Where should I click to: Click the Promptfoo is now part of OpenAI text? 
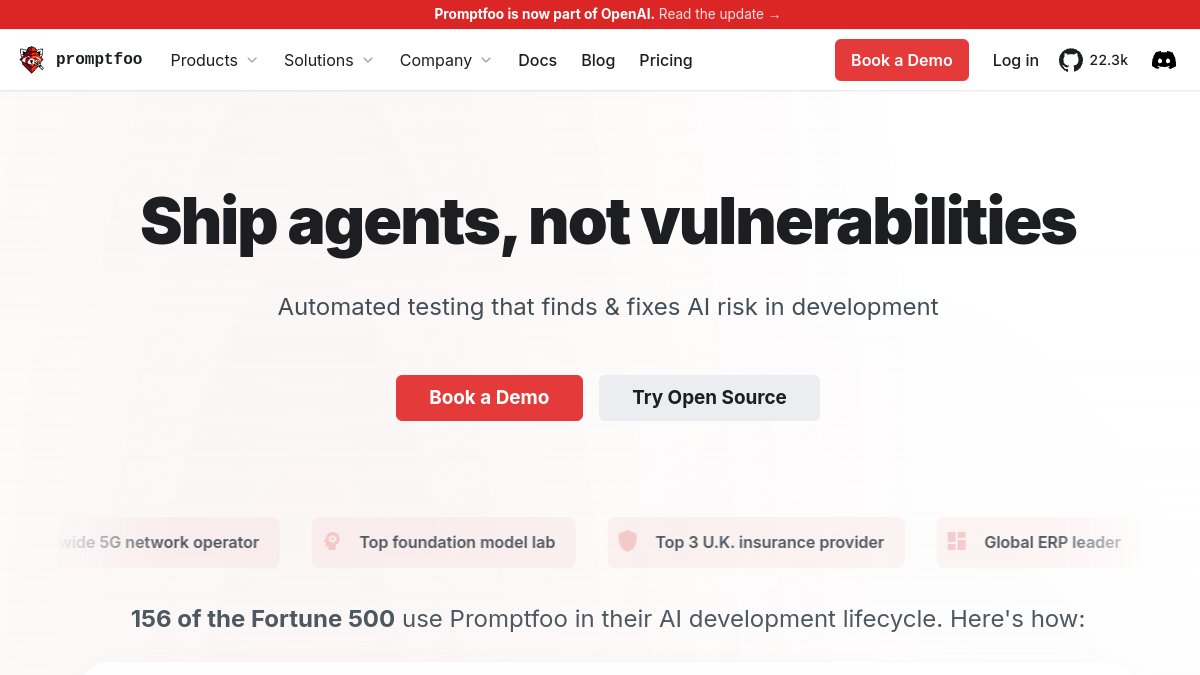544,14
